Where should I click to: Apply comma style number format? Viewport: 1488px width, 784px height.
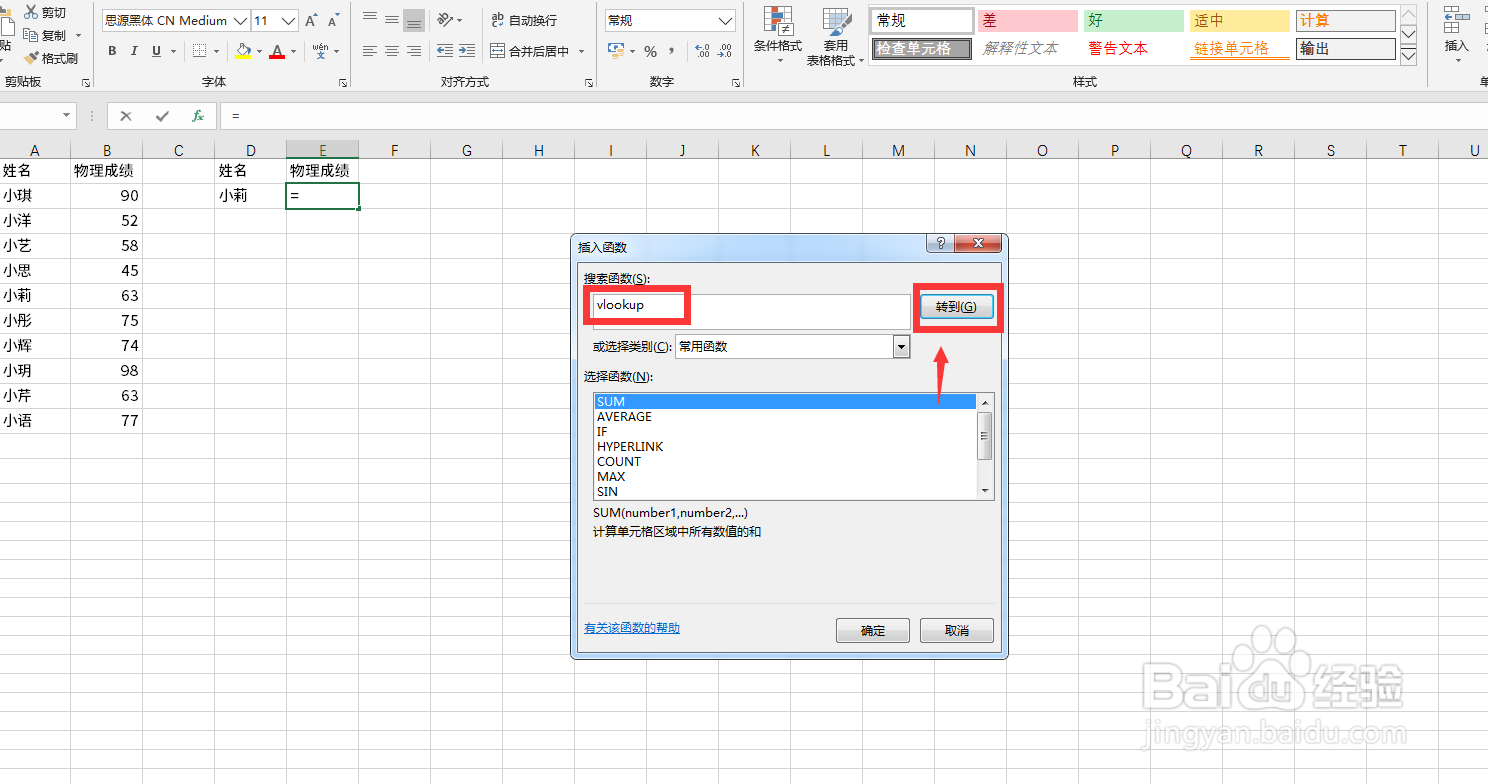tap(672, 51)
